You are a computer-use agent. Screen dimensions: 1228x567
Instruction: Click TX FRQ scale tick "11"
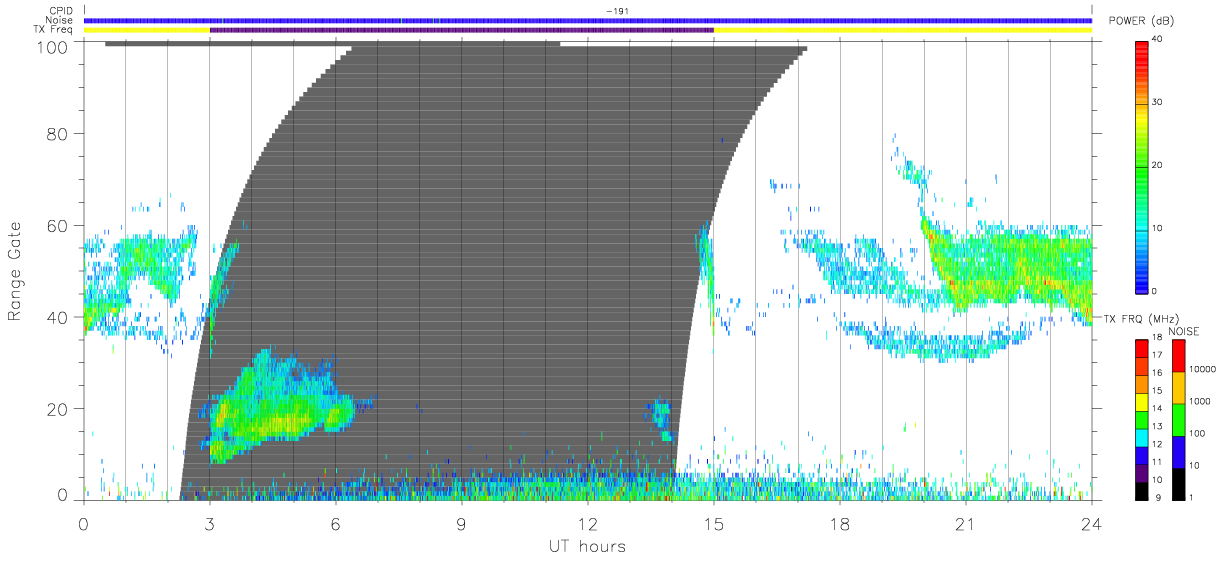1157,462
